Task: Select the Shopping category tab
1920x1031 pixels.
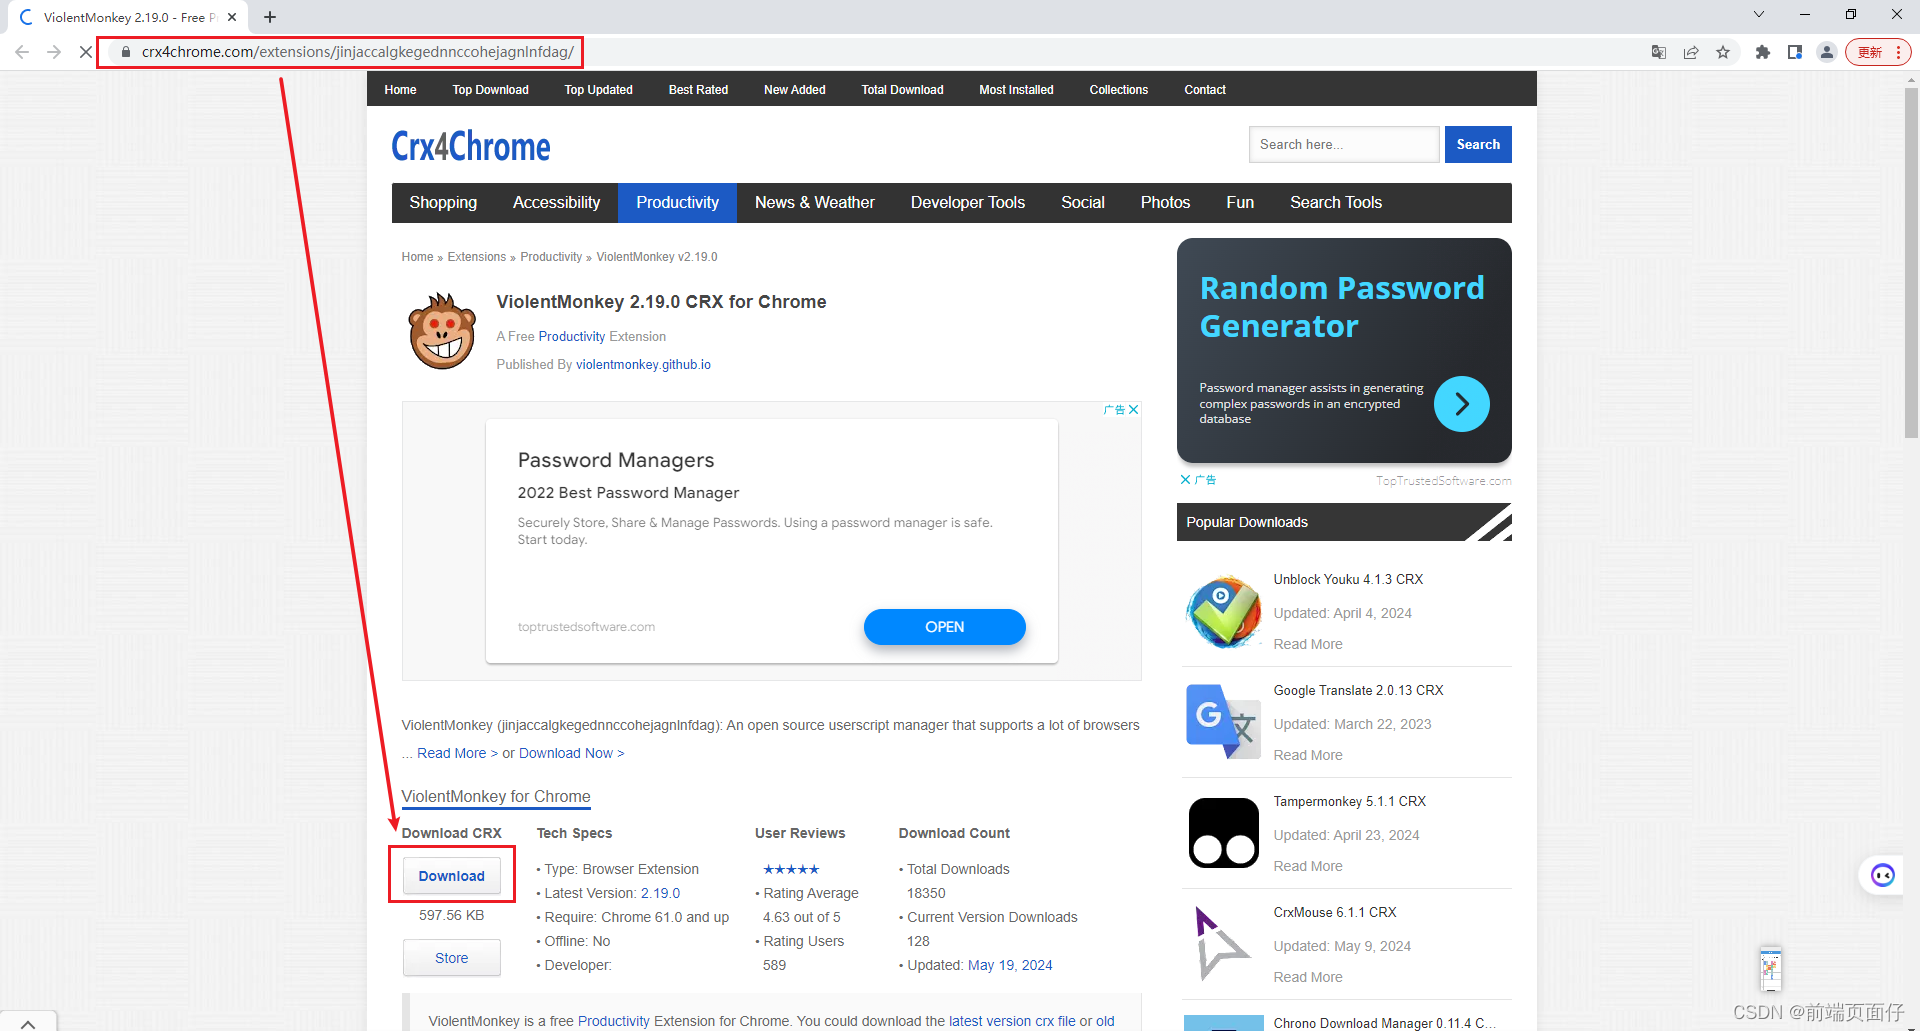Action: click(443, 203)
